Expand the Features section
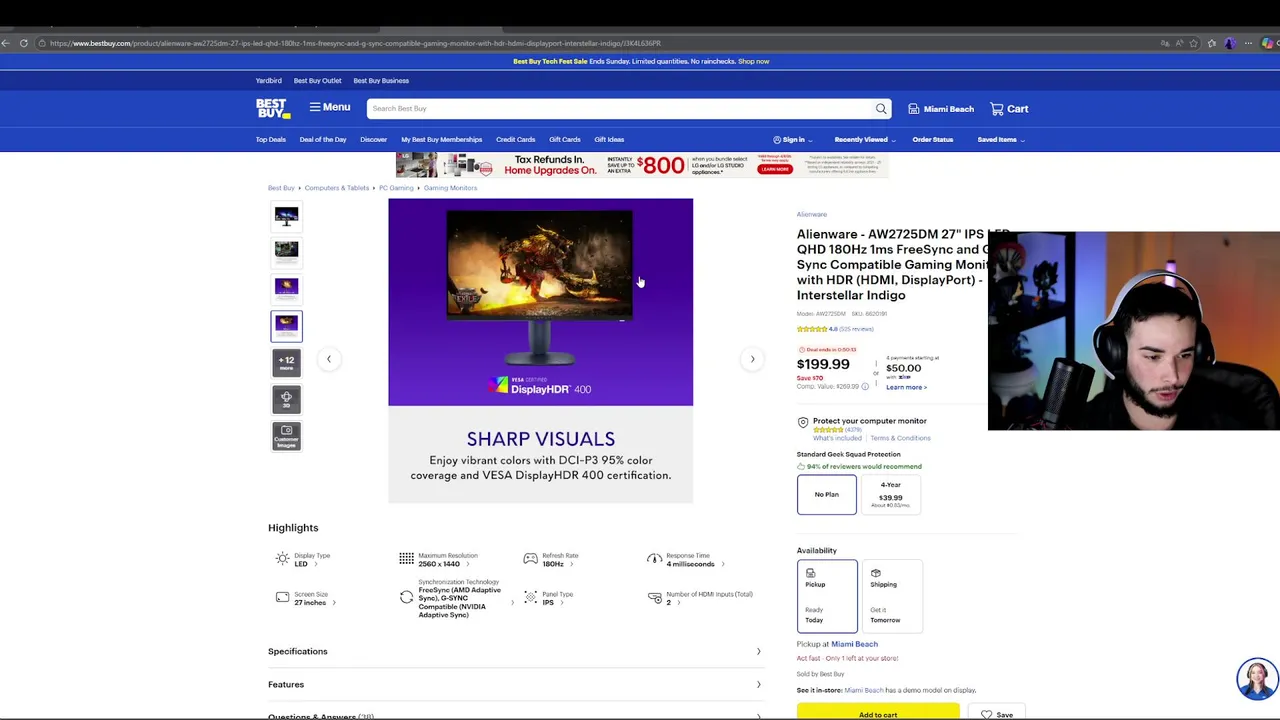 pyautogui.click(x=514, y=685)
